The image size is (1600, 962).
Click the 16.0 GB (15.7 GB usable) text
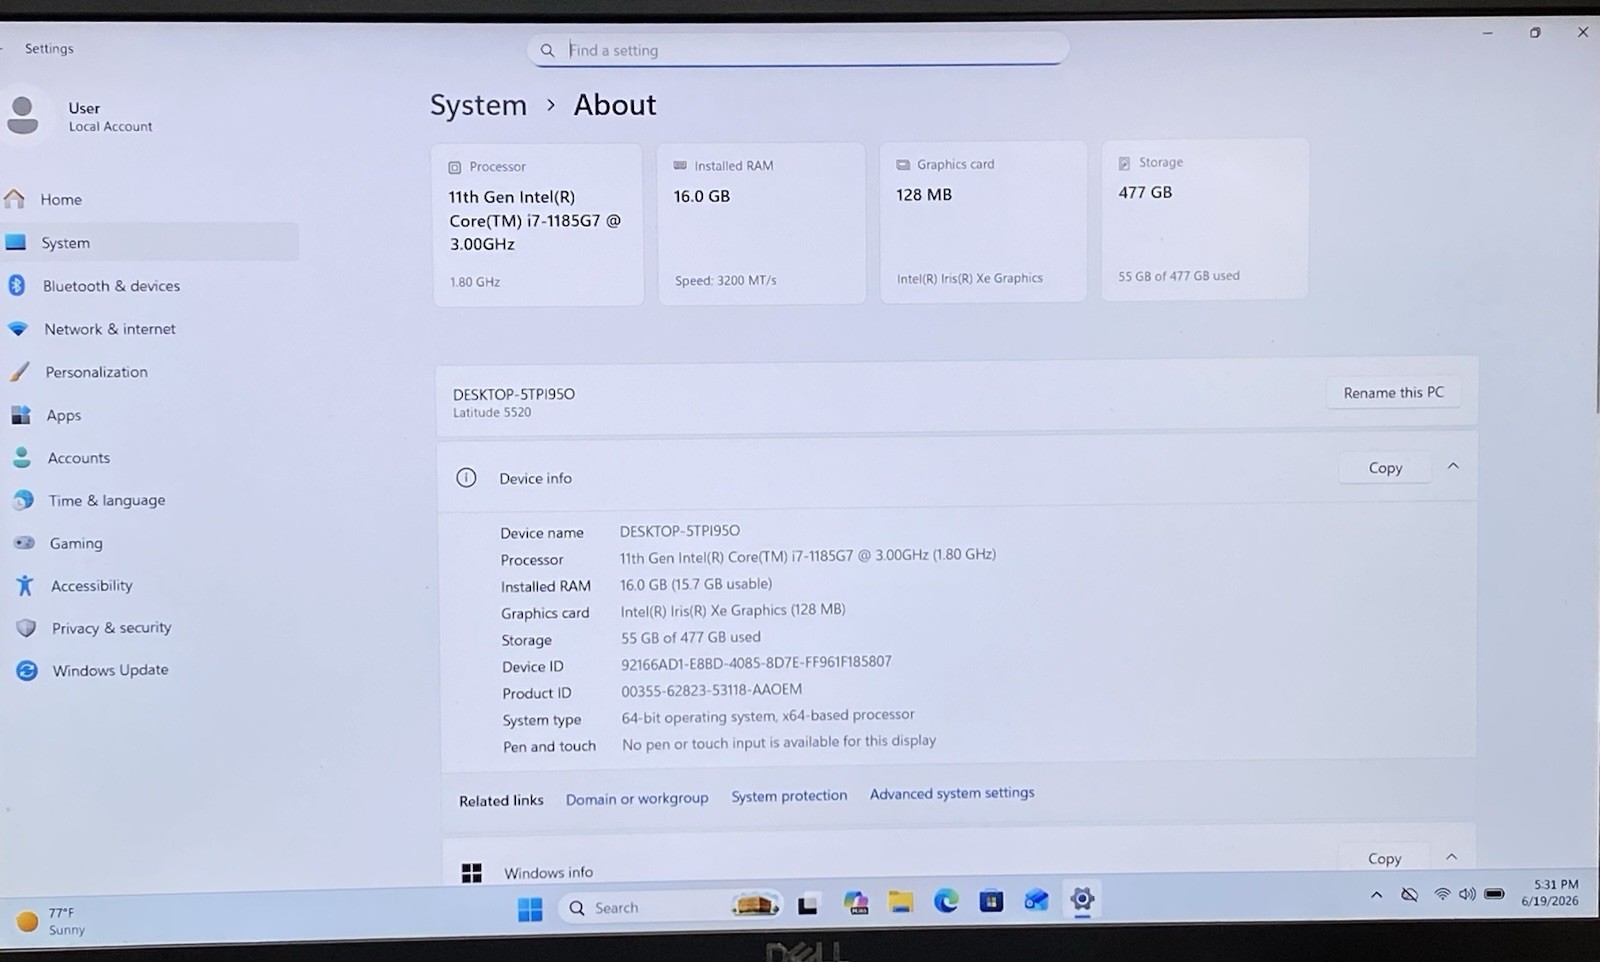(696, 584)
